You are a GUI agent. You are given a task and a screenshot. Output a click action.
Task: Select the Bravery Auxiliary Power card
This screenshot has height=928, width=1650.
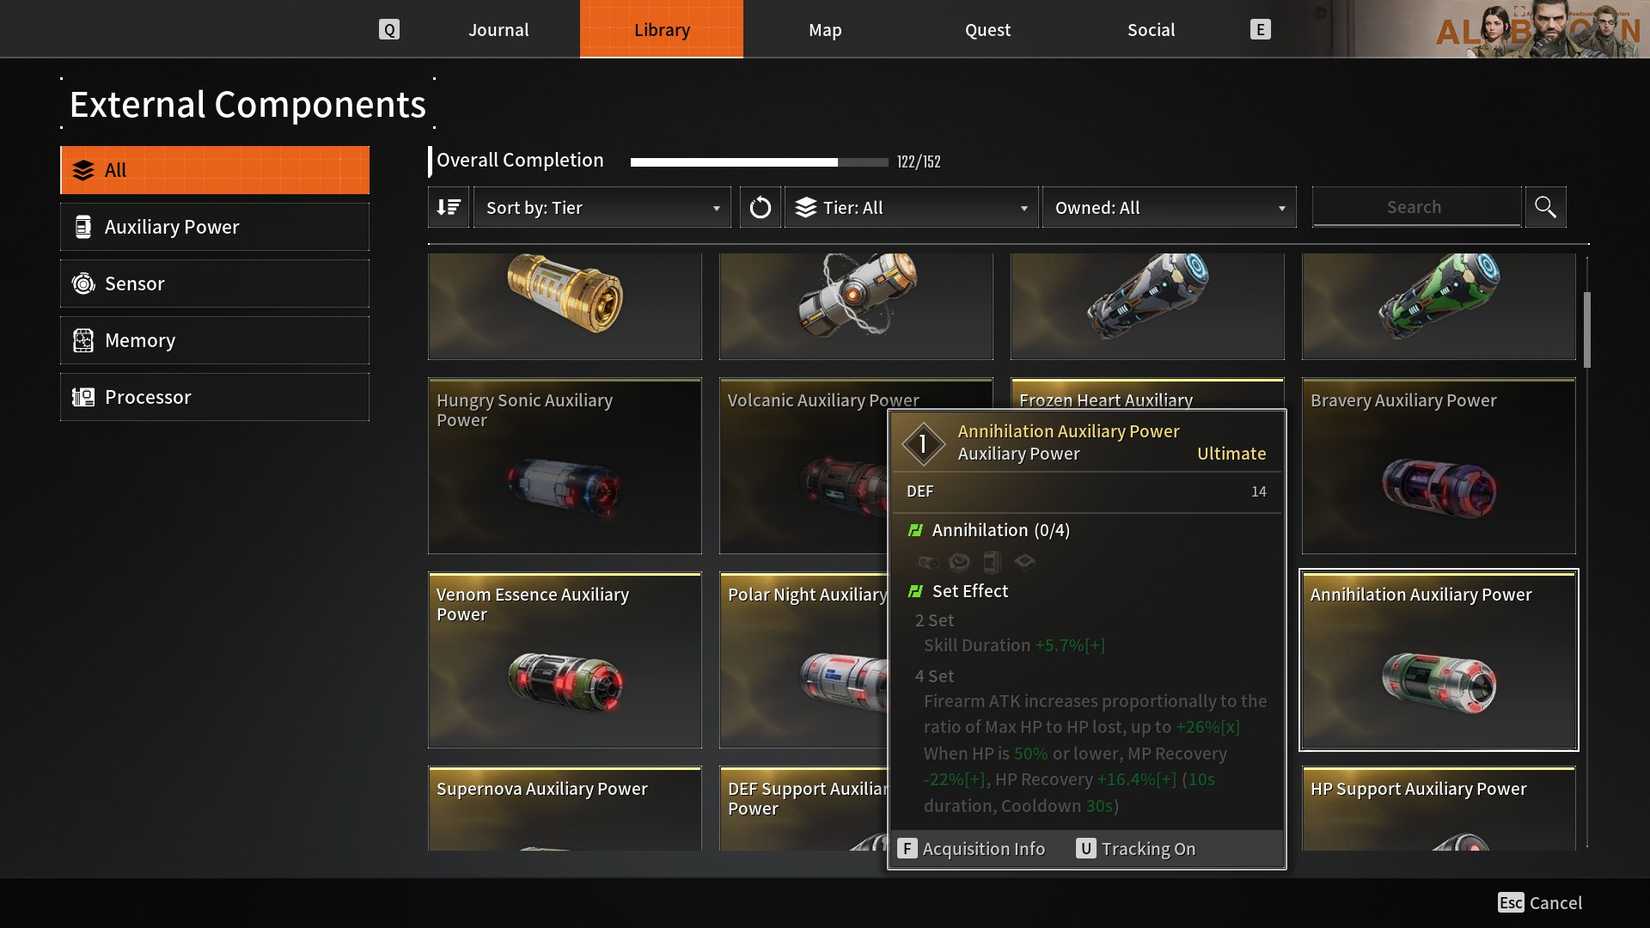(1438, 466)
